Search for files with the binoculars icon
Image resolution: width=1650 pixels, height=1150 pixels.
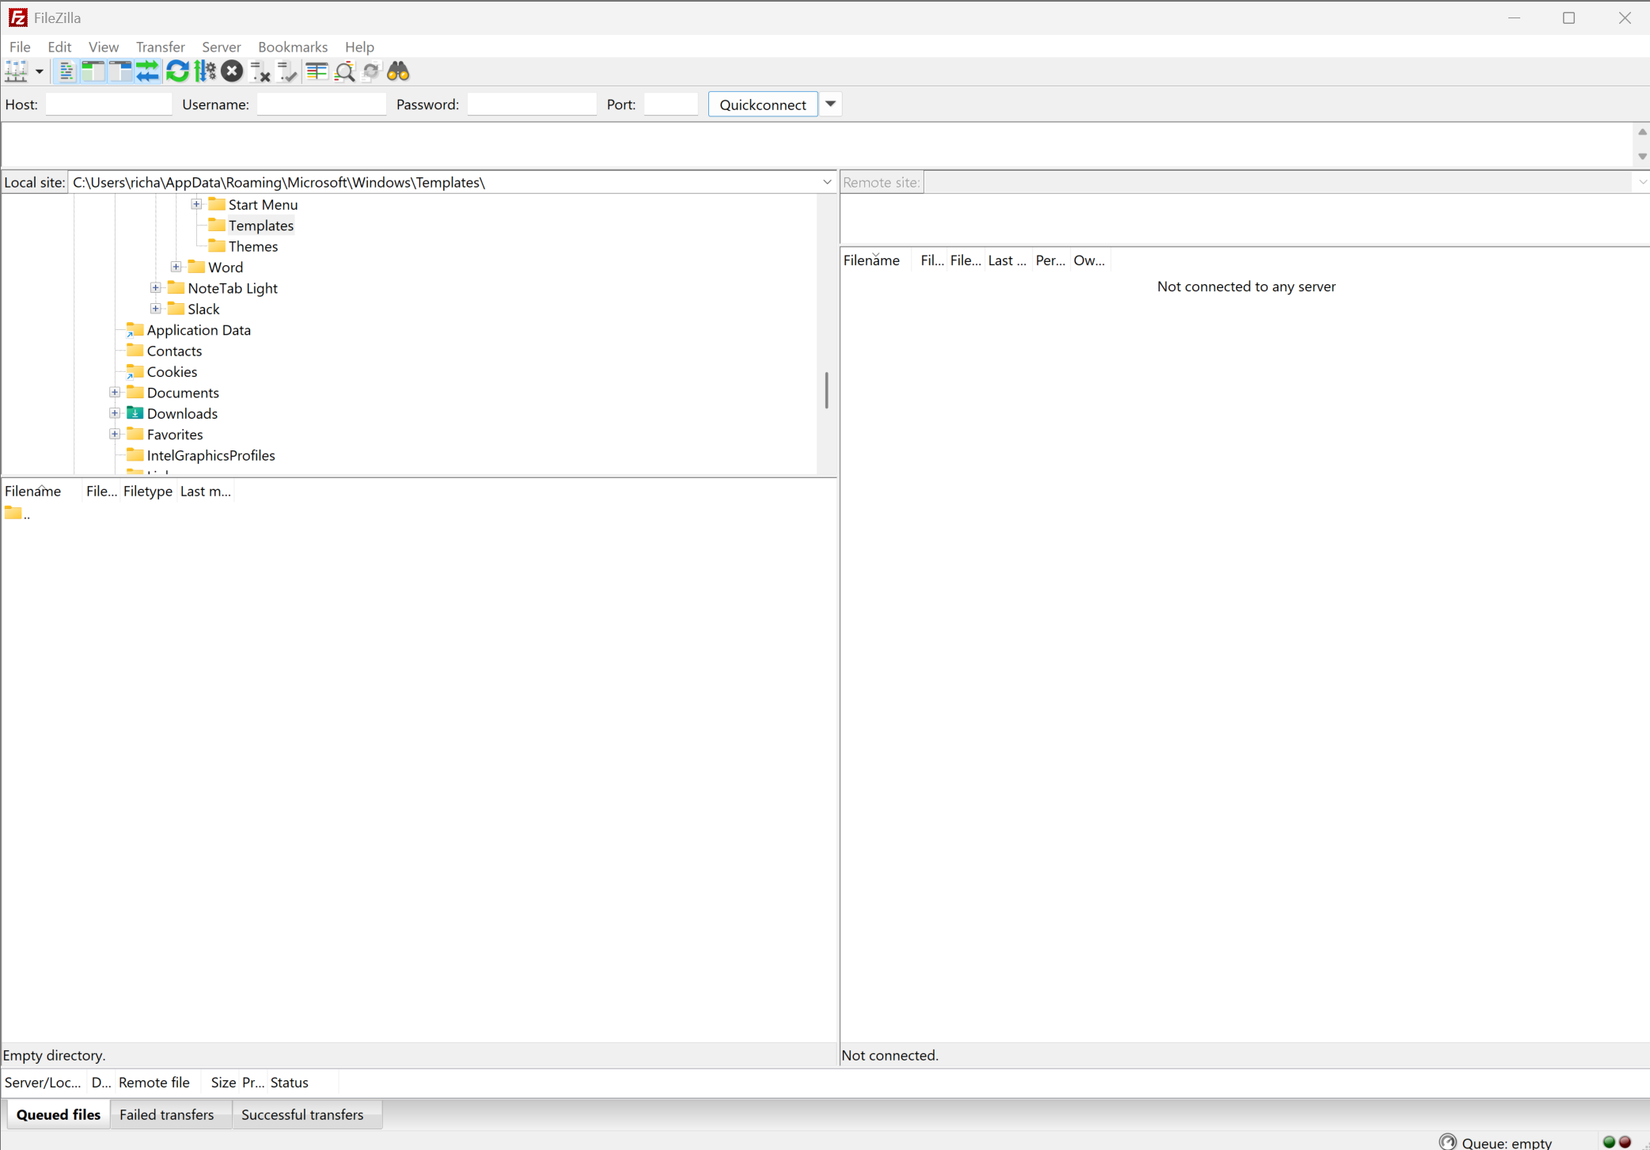point(397,71)
